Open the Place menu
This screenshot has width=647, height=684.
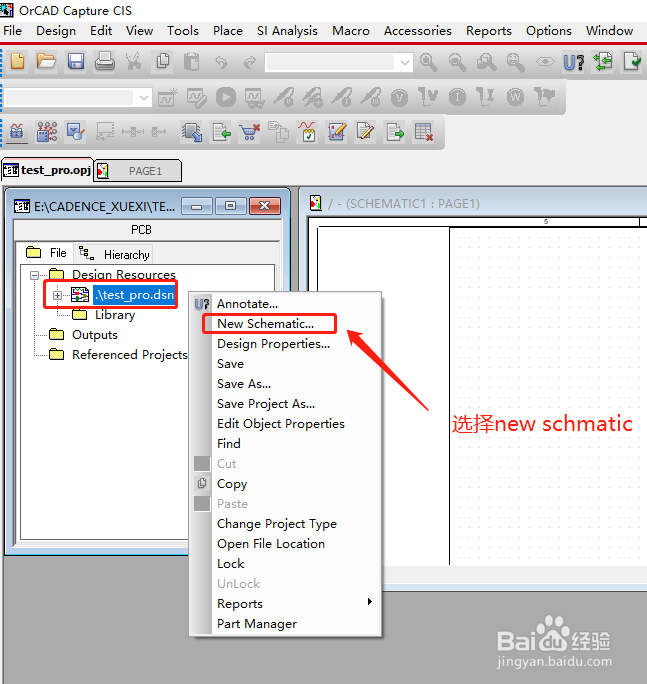click(228, 31)
